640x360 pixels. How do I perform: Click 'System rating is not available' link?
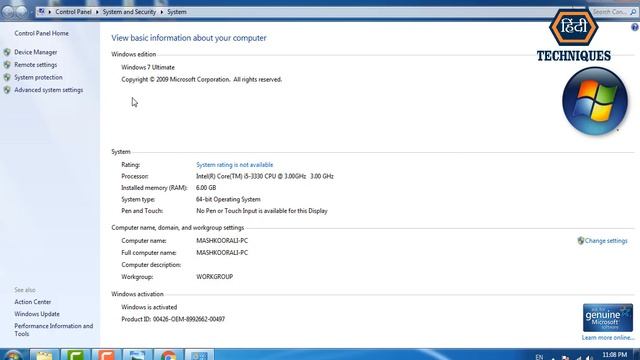(x=234, y=165)
